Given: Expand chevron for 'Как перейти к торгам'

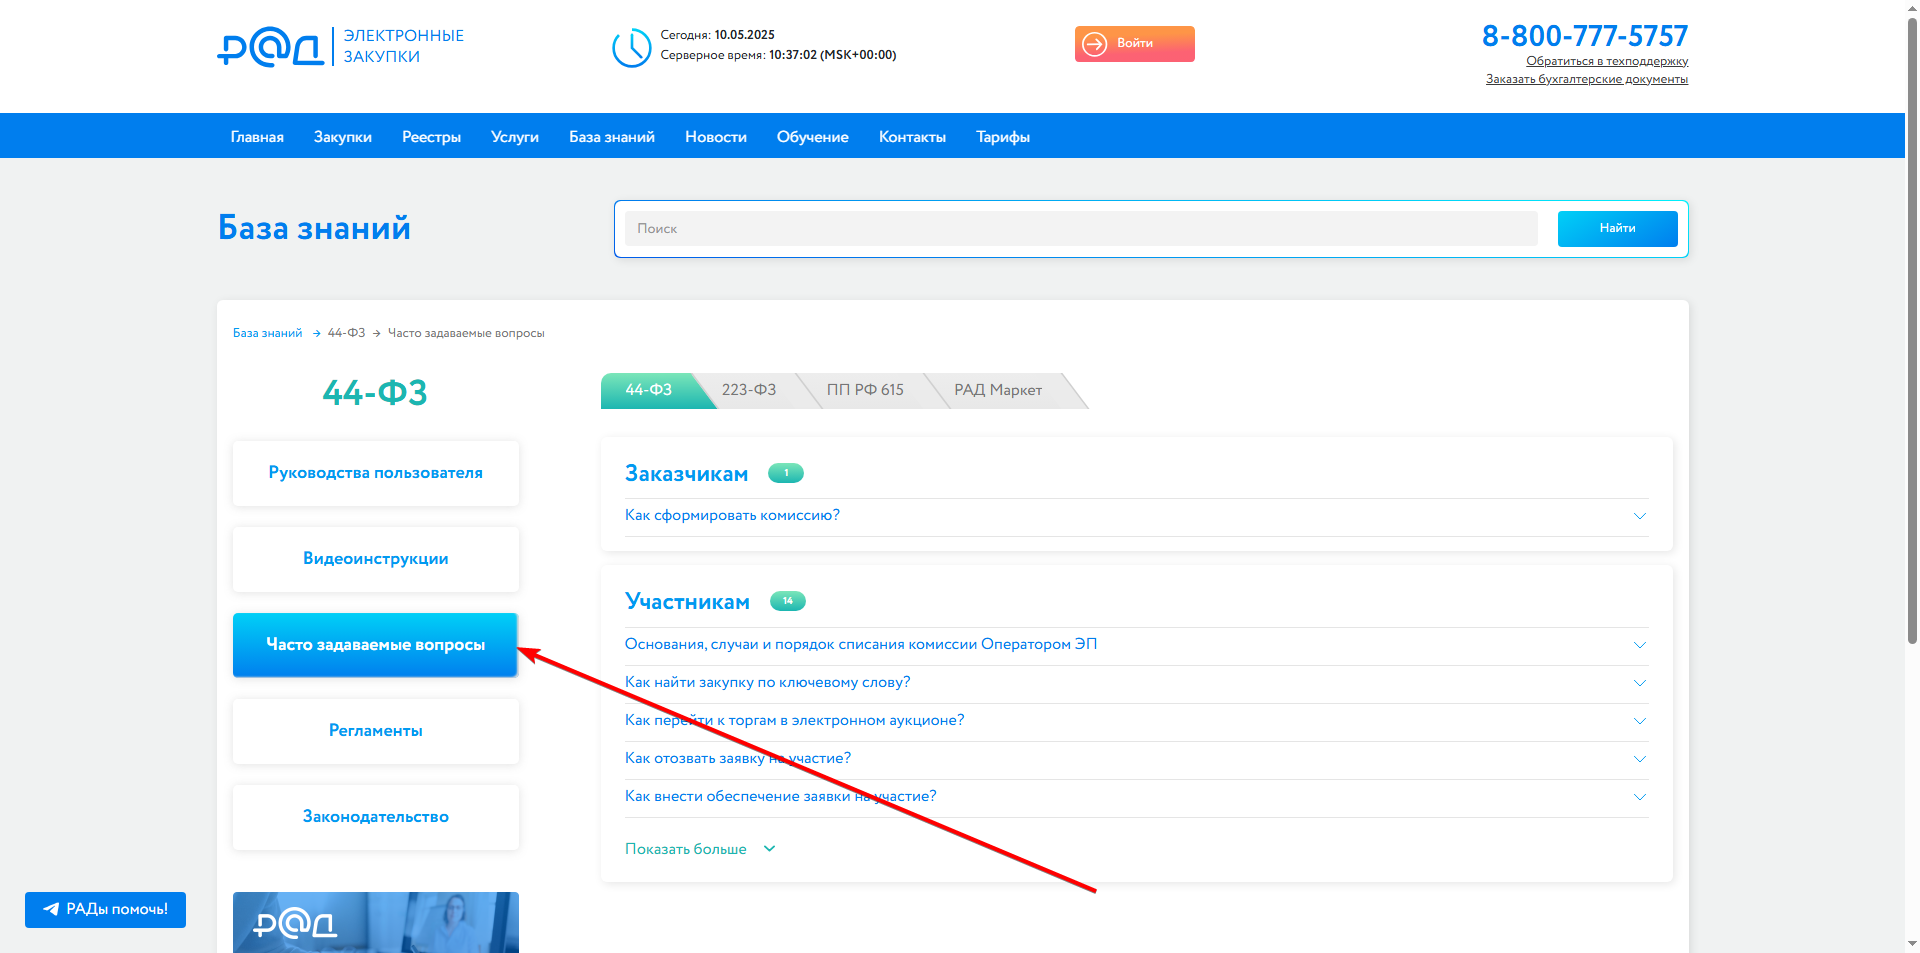Looking at the screenshot, I should click(x=1640, y=721).
